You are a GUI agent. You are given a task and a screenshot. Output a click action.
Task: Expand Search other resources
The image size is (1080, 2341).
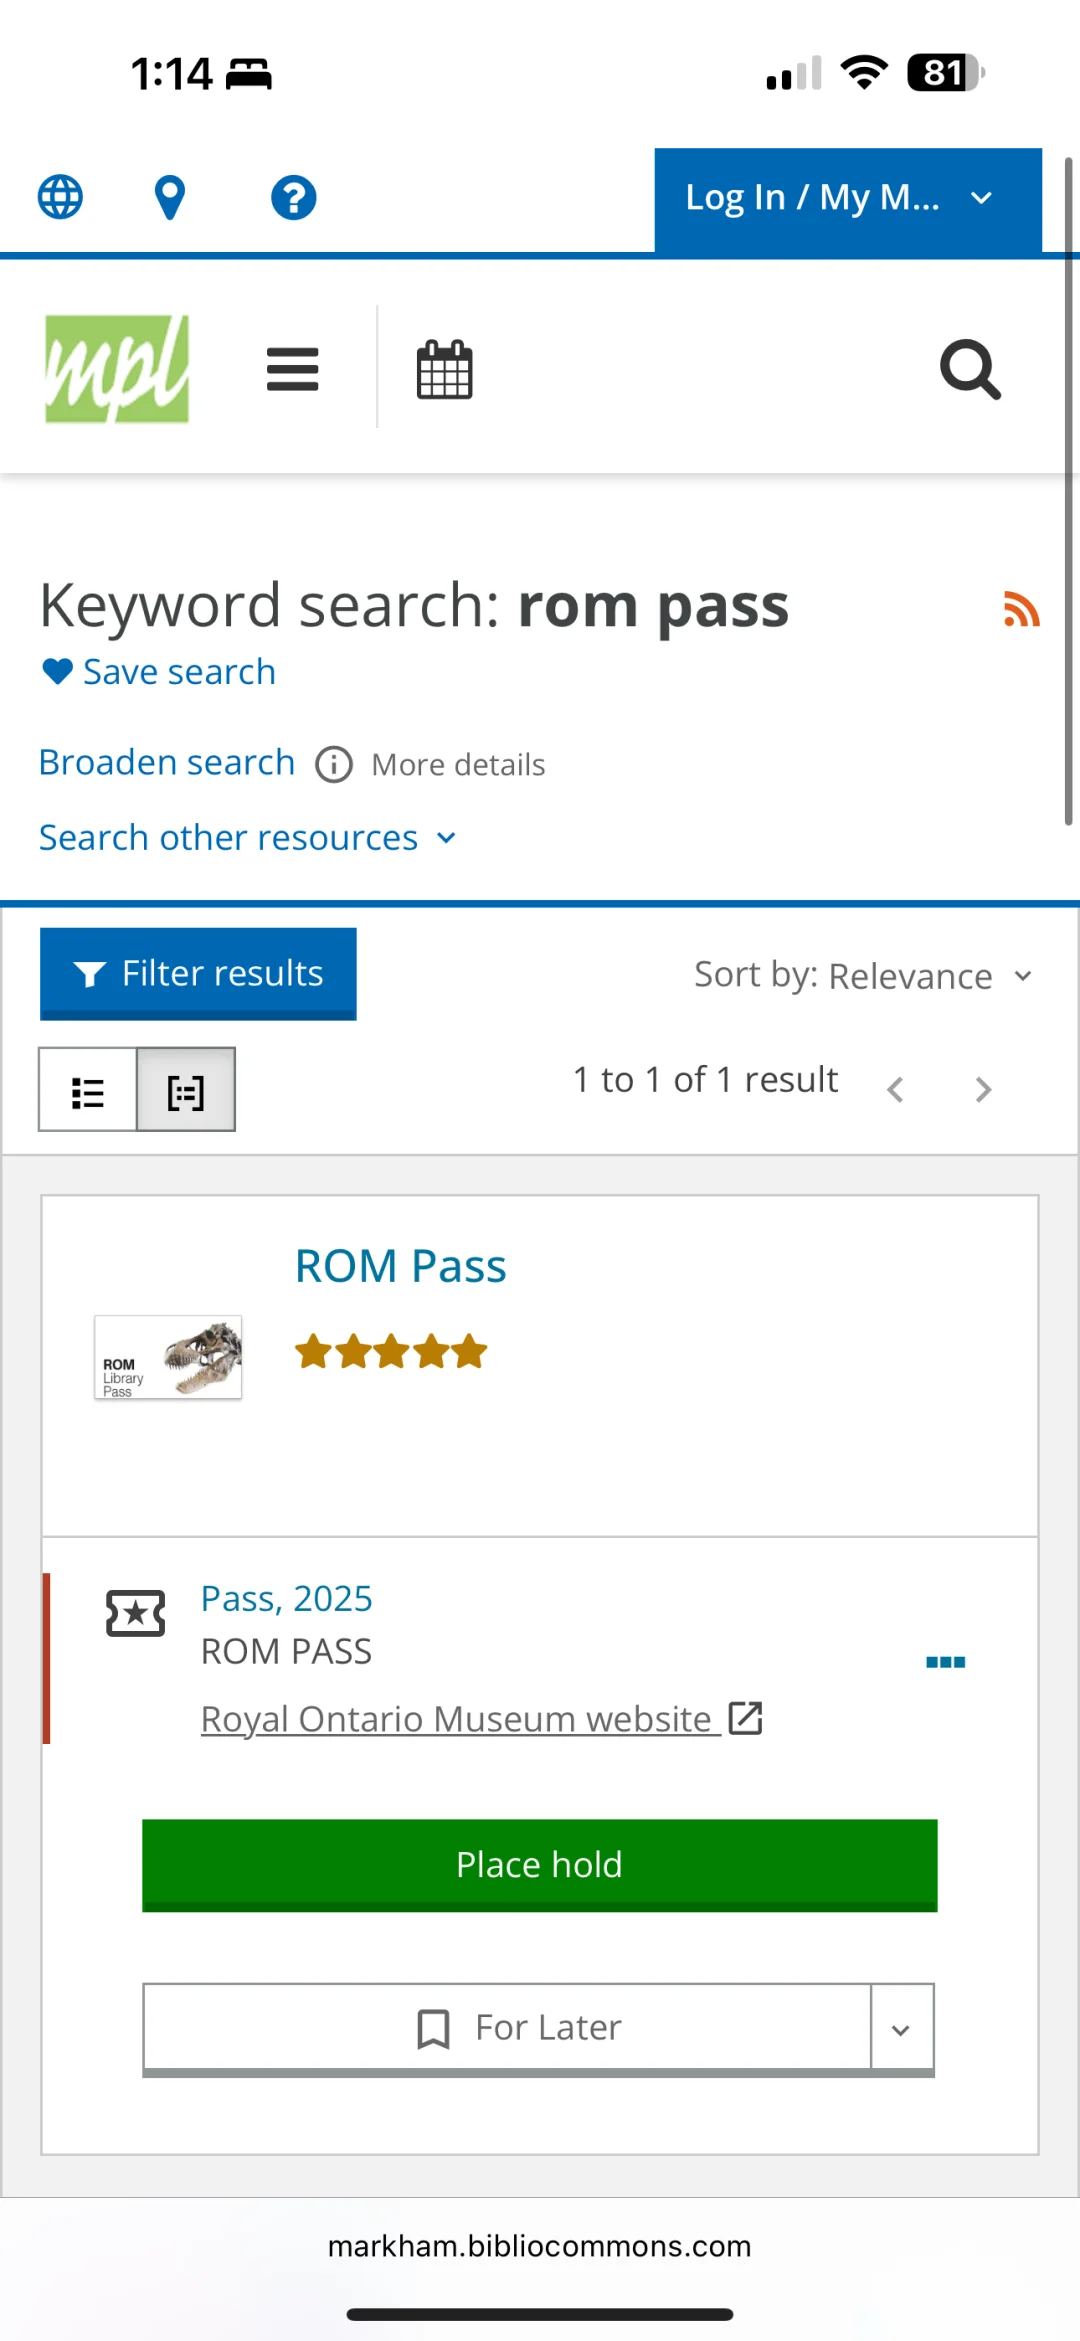point(247,838)
